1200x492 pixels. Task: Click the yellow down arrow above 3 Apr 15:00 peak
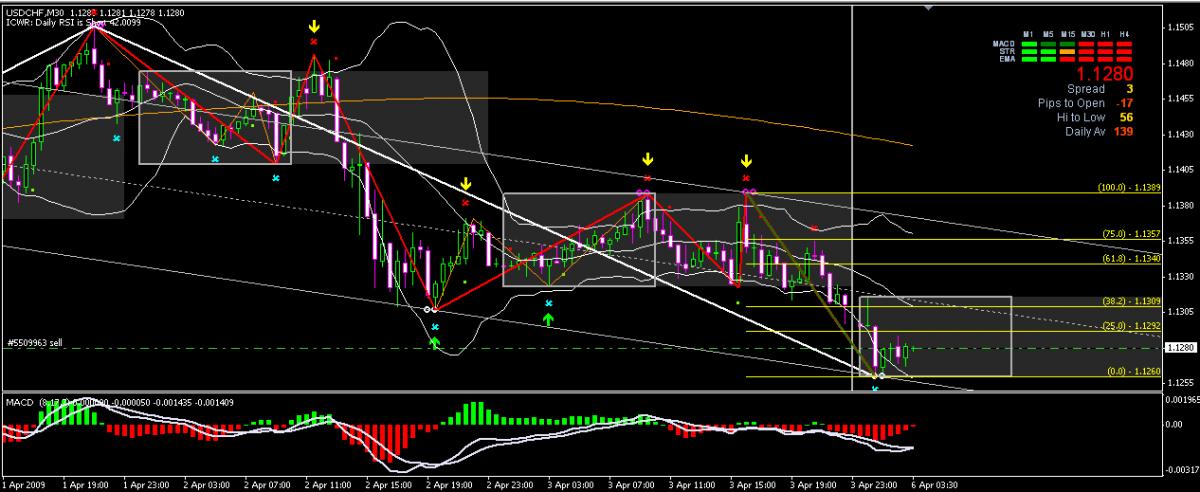(x=746, y=160)
